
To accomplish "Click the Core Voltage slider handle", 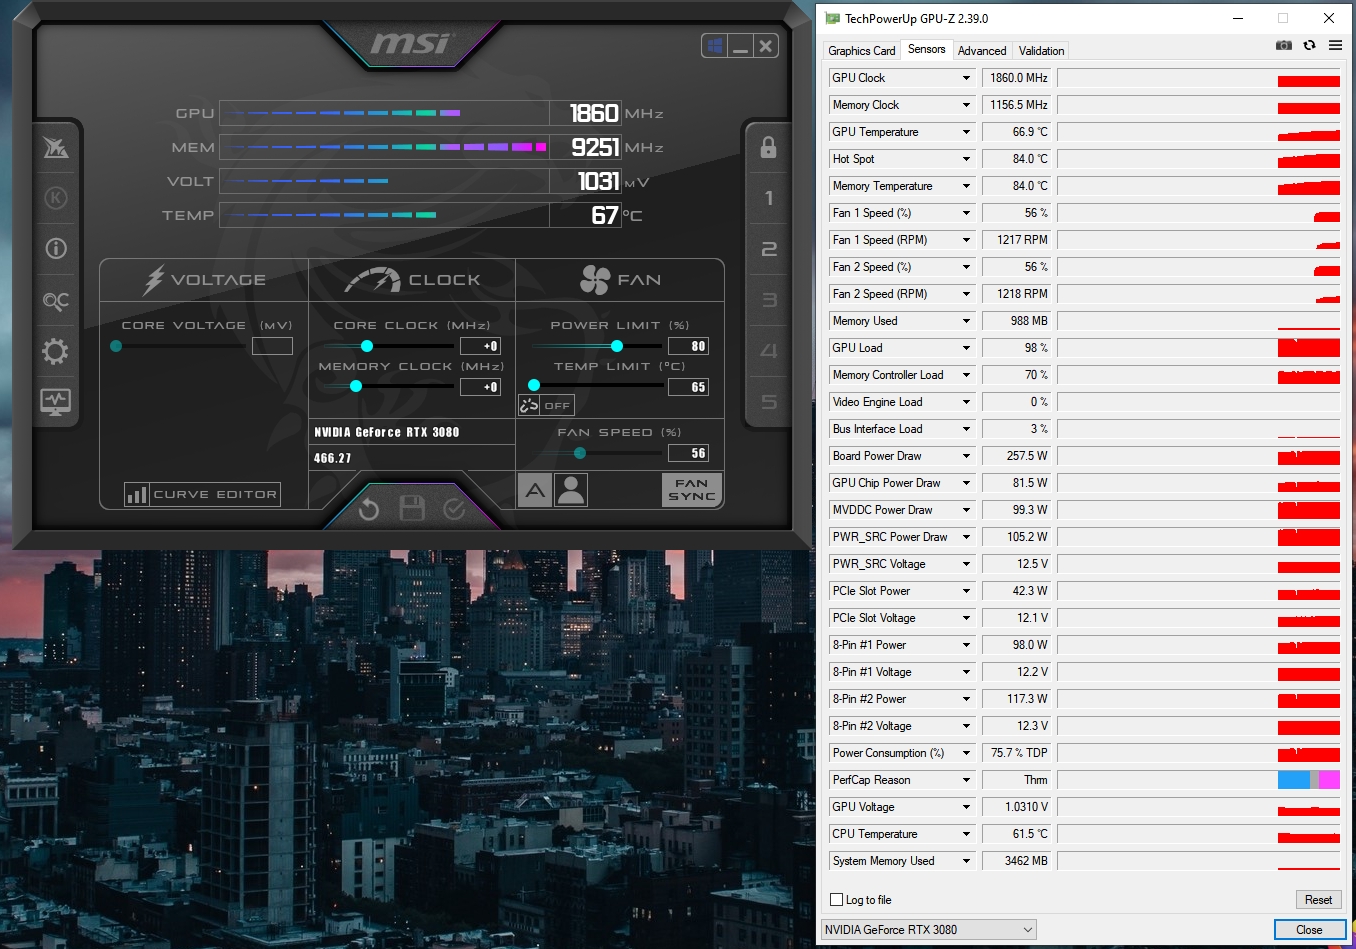I will 116,346.
